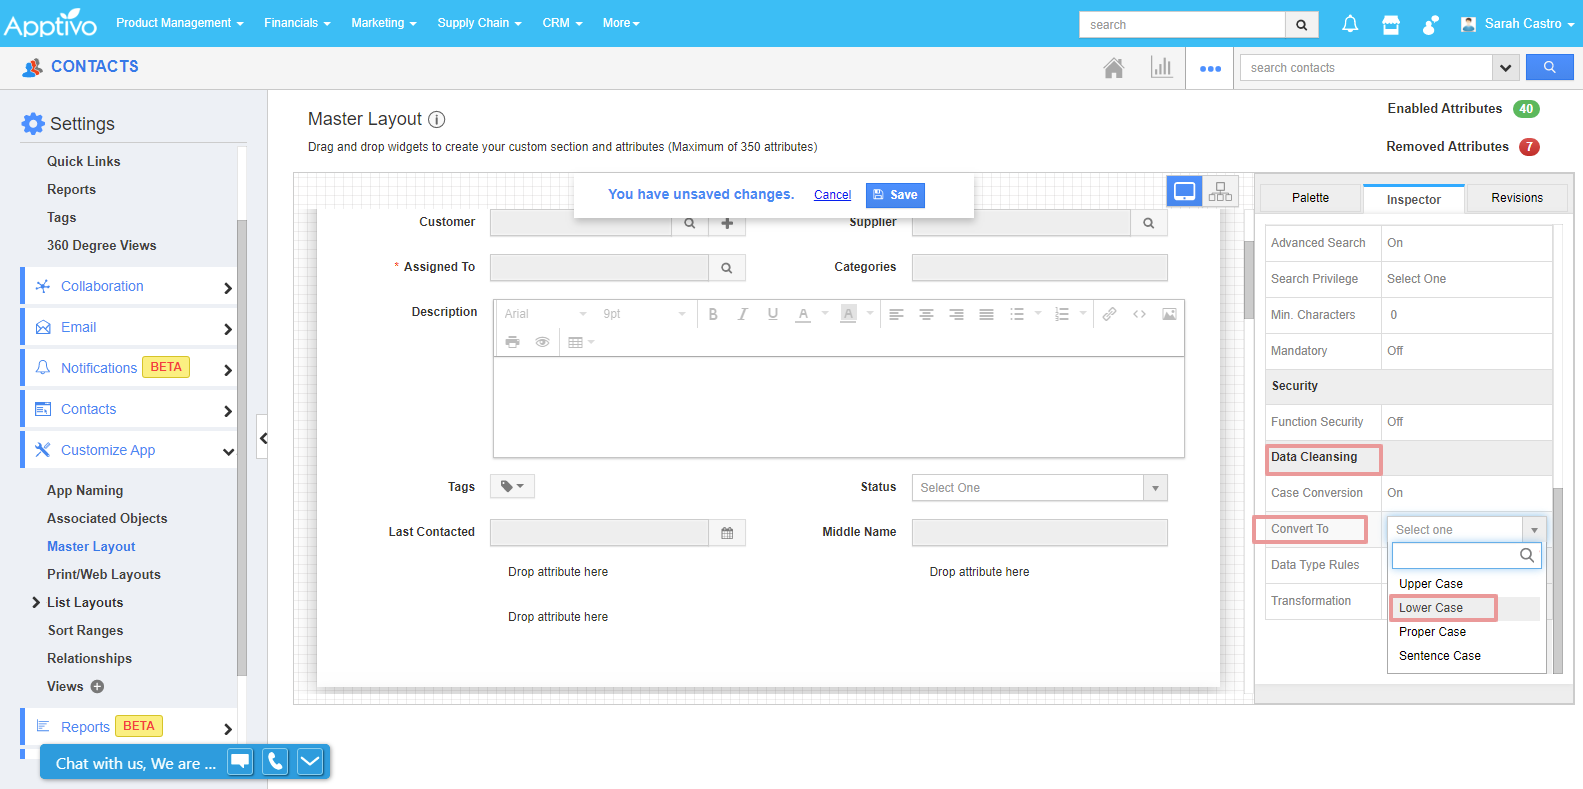Choose Sentence Case option
The width and height of the screenshot is (1583, 789).
(x=1440, y=656)
